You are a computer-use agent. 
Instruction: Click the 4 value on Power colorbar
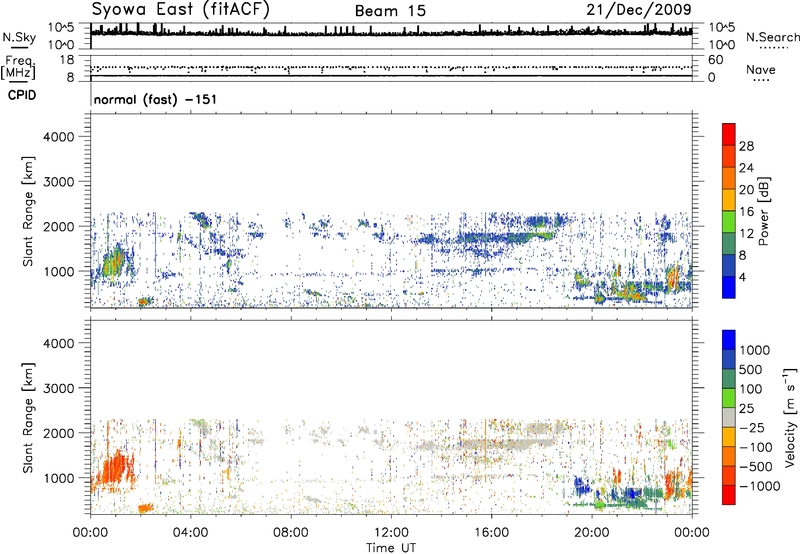[742, 278]
